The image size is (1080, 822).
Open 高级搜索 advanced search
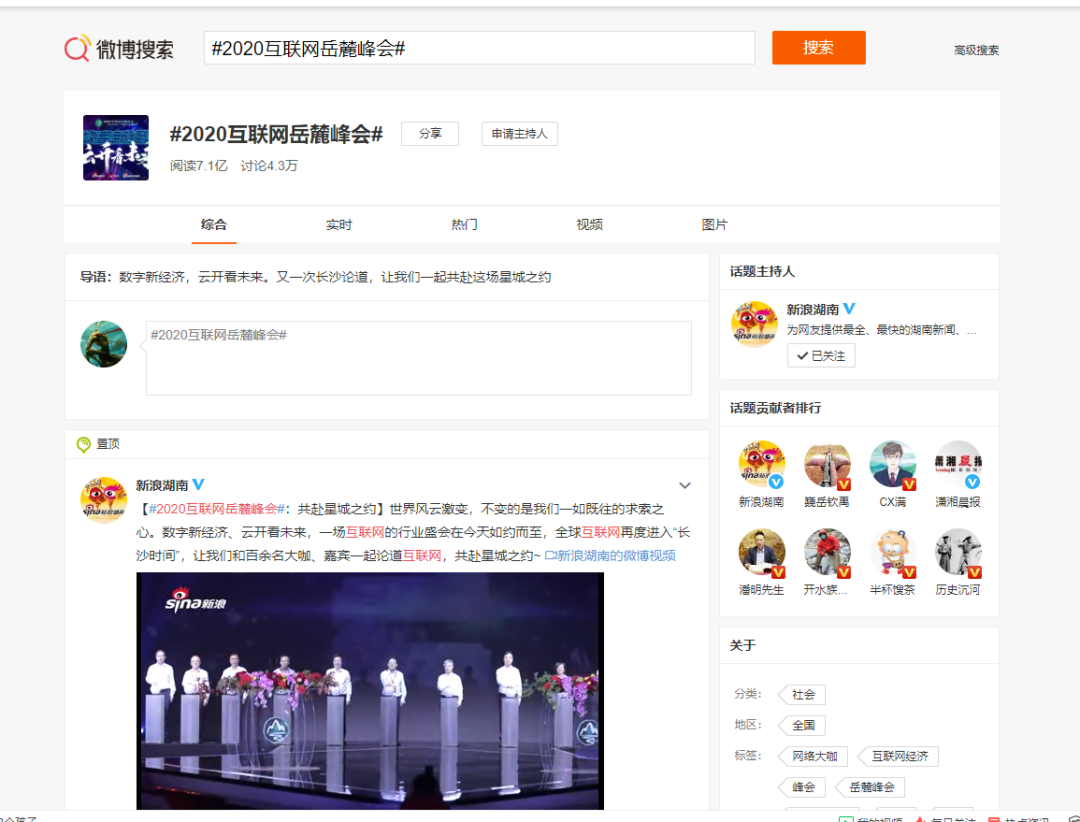tap(976, 50)
